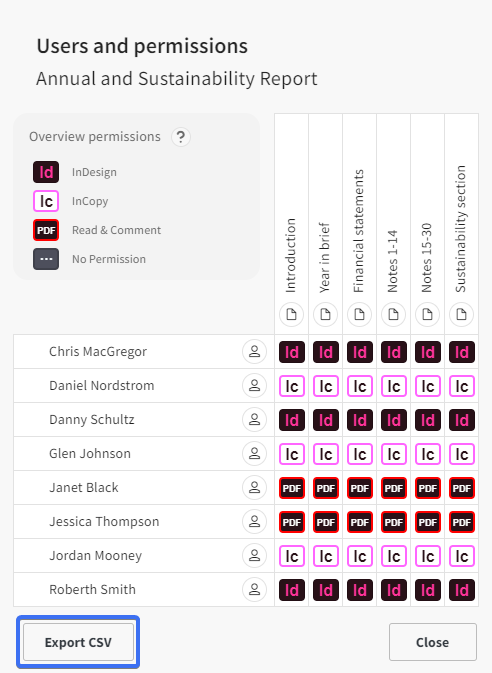The height and width of the screenshot is (673, 492).
Task: Change Daniel Nordstrom's Introduction InCopy permission
Action: 292,386
